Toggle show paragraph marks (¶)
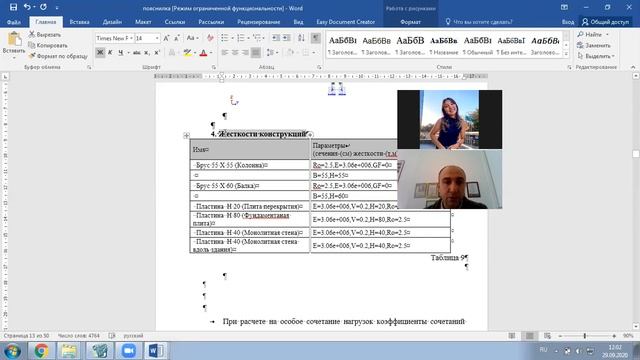The width and height of the screenshot is (640, 360). pyautogui.click(x=316, y=38)
